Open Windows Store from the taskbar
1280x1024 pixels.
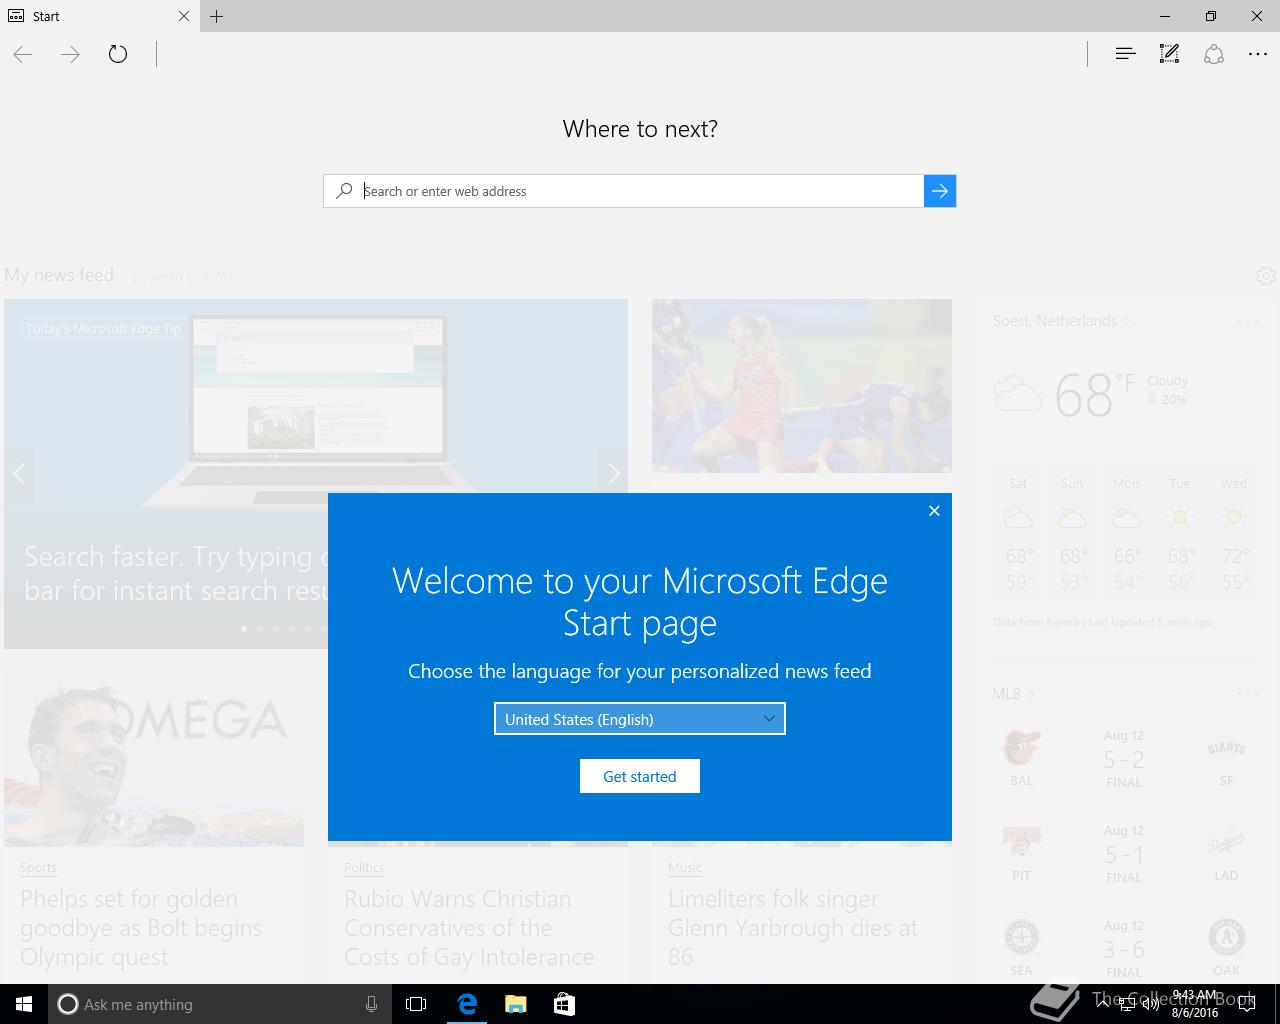tap(564, 1004)
